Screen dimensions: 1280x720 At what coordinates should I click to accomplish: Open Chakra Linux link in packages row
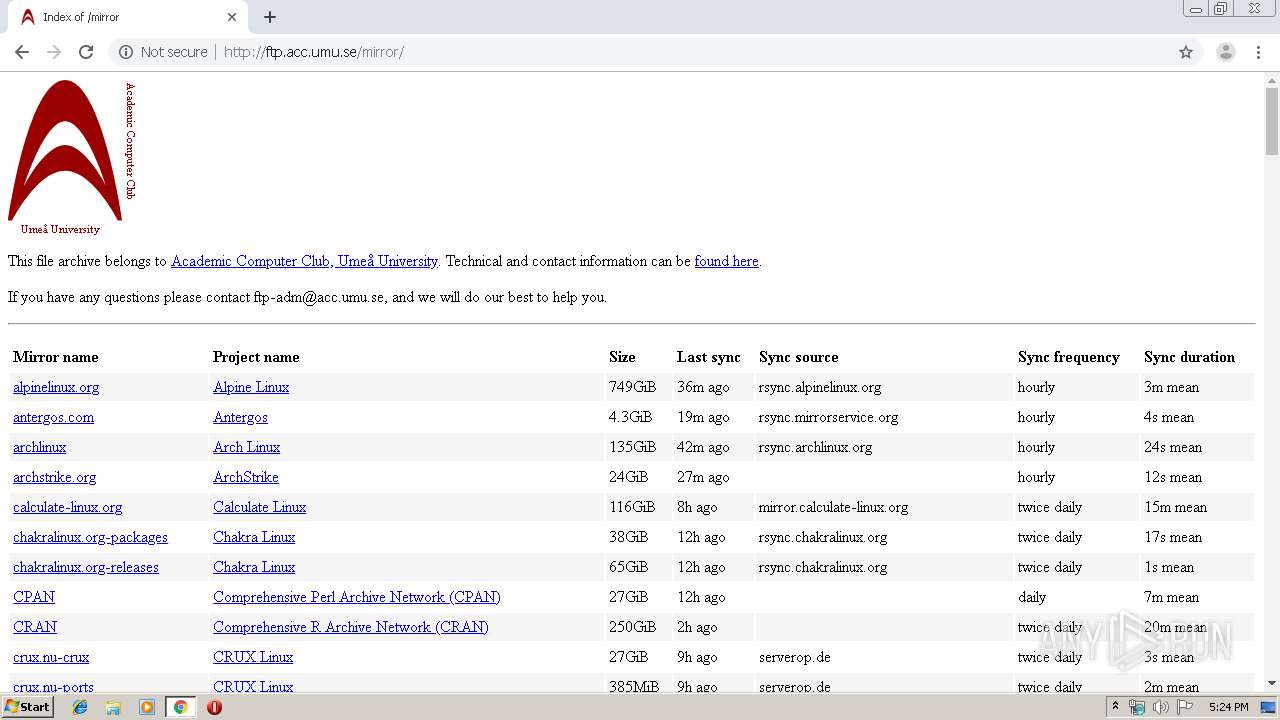(x=254, y=537)
